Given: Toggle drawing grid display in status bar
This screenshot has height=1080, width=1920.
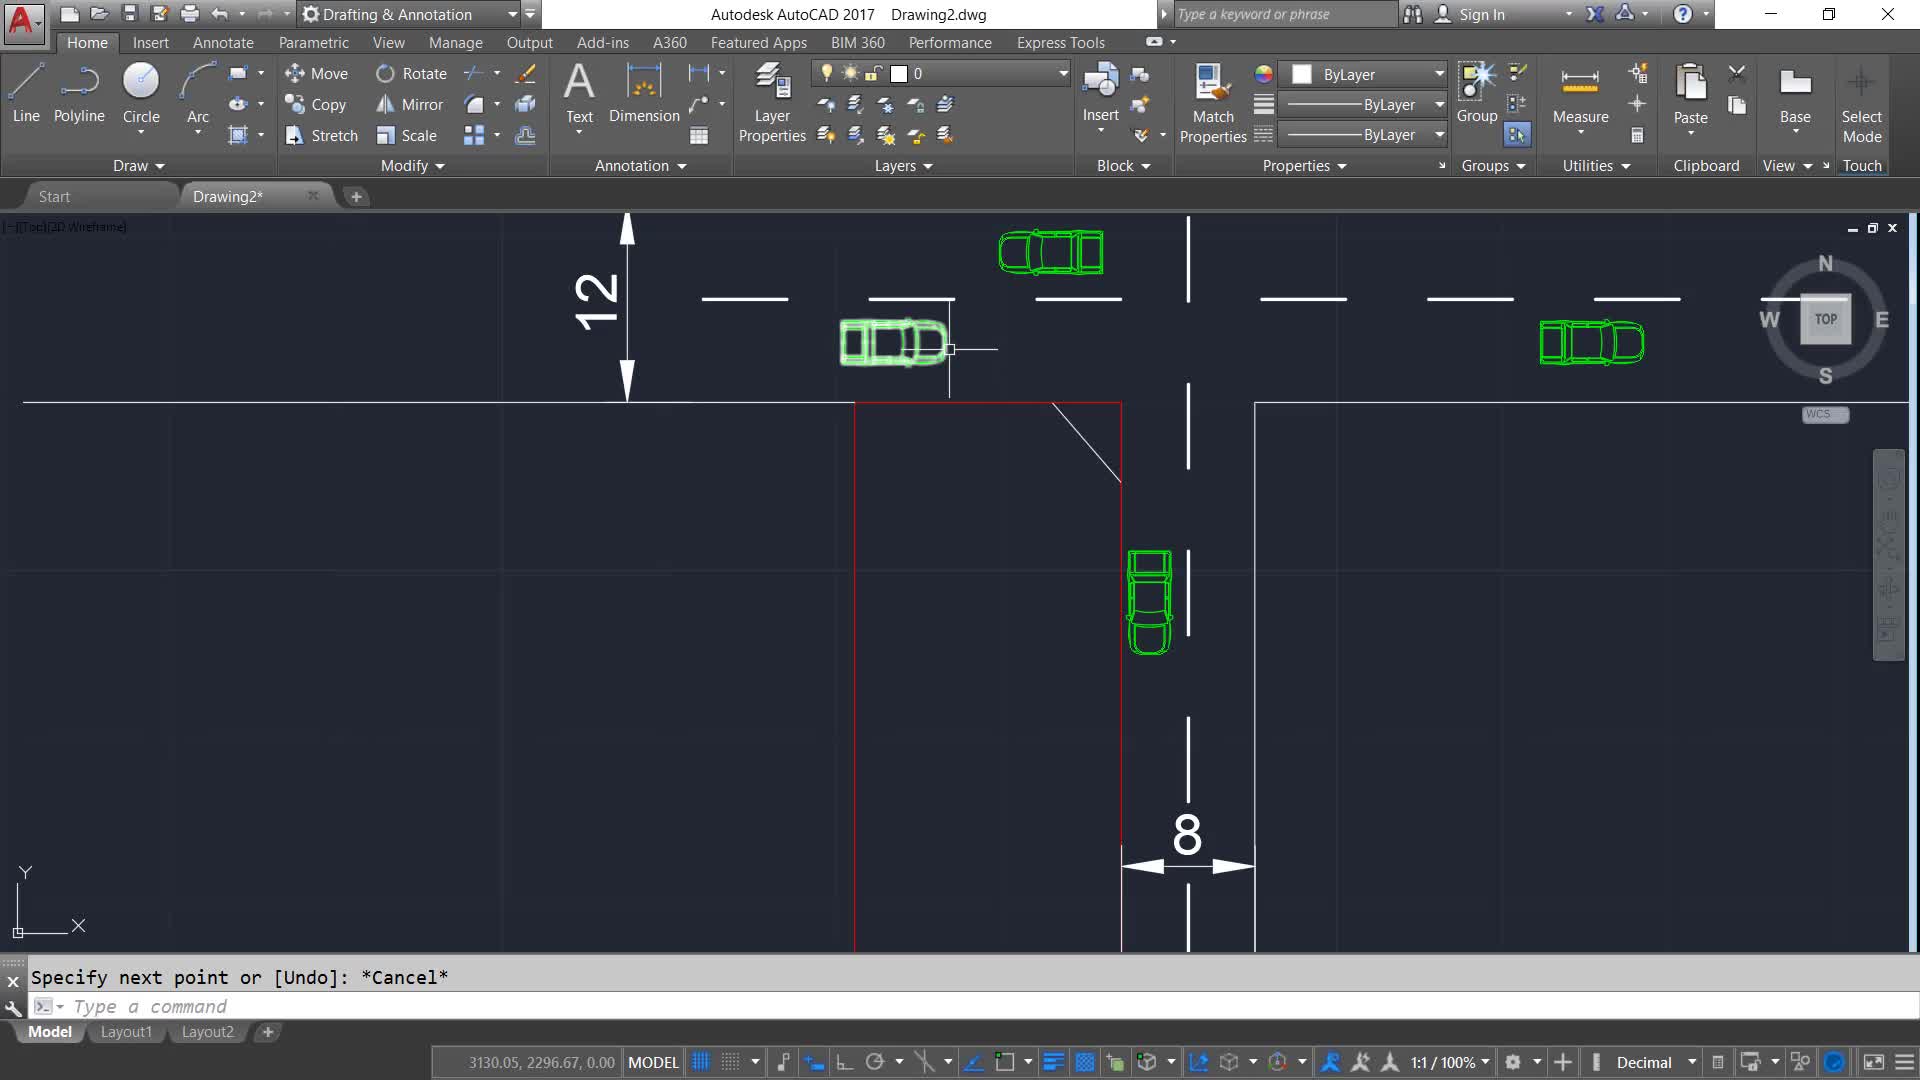Looking at the screenshot, I should click(x=701, y=1062).
